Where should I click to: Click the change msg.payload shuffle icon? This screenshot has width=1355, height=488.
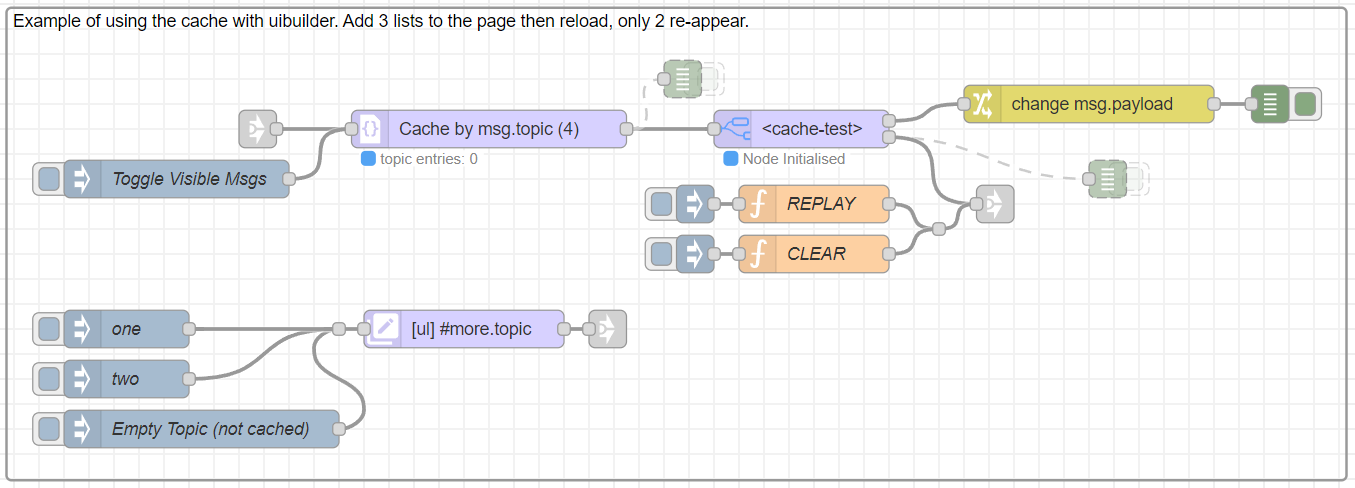pos(982,104)
